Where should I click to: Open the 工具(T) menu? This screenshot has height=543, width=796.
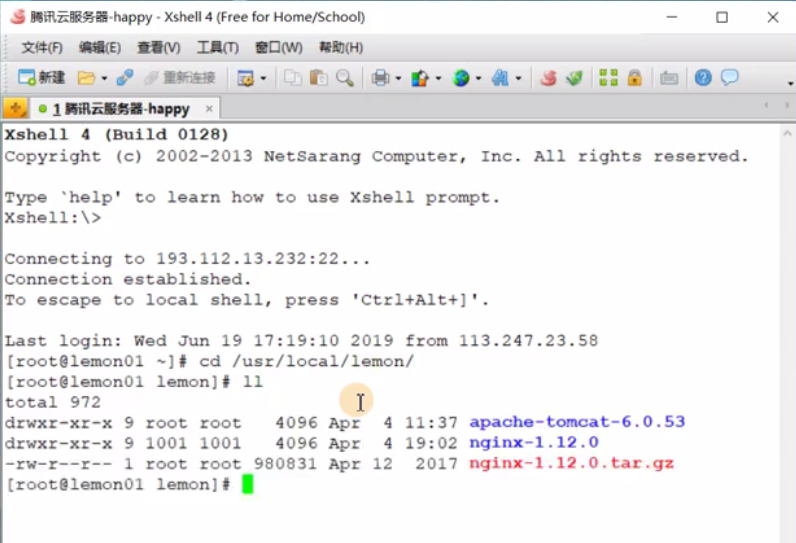(x=218, y=47)
